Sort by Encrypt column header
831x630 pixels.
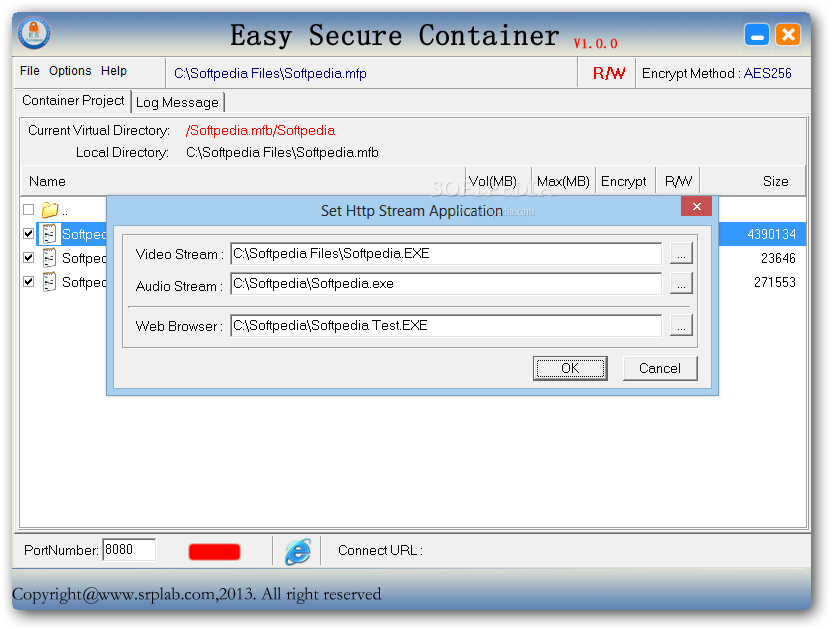click(x=625, y=181)
